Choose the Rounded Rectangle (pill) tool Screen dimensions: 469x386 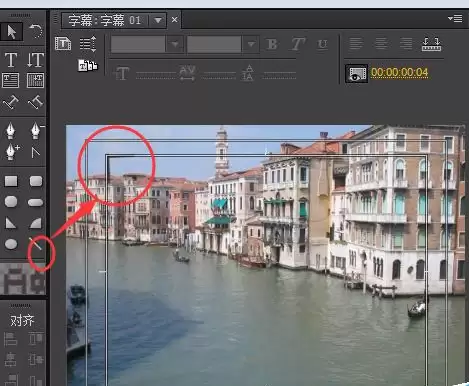point(35,202)
